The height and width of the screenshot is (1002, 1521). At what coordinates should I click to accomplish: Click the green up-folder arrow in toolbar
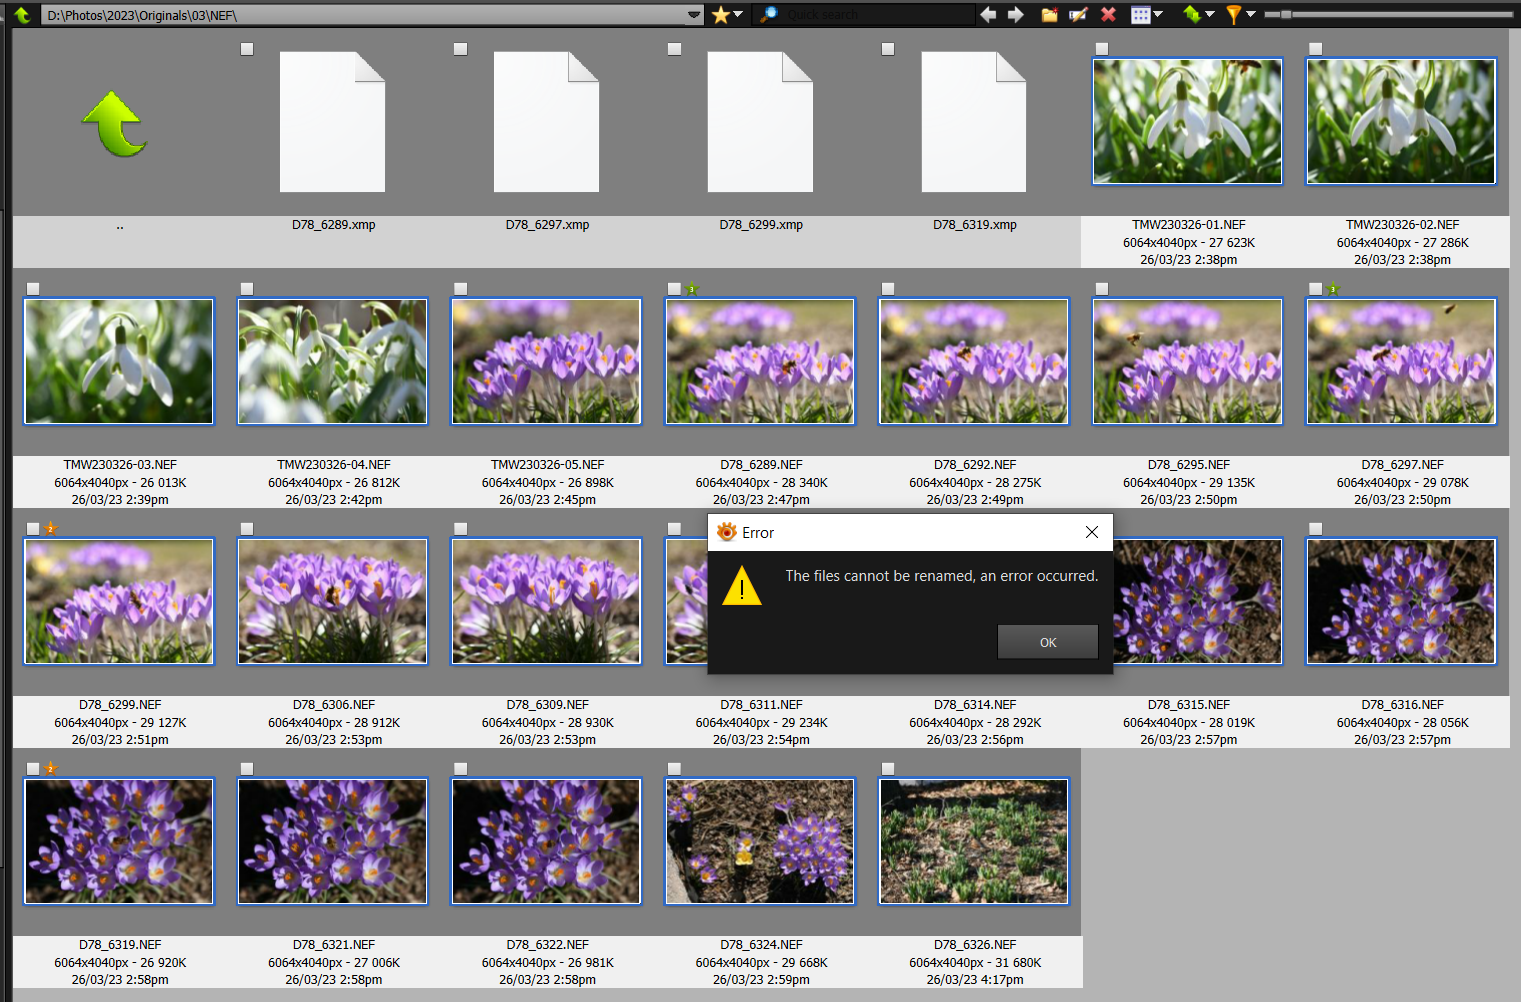22,15
